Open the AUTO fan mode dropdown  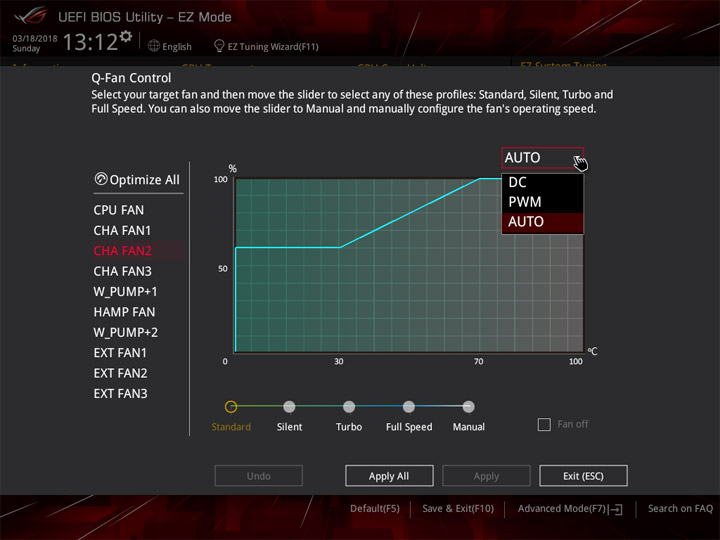(543, 158)
